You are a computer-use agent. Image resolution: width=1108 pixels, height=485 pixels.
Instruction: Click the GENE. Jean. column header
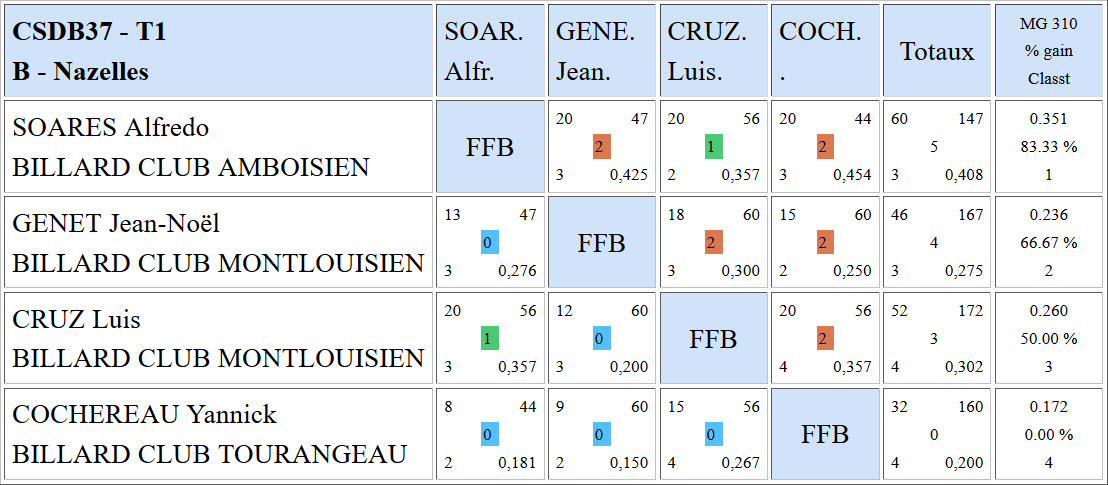tap(602, 51)
